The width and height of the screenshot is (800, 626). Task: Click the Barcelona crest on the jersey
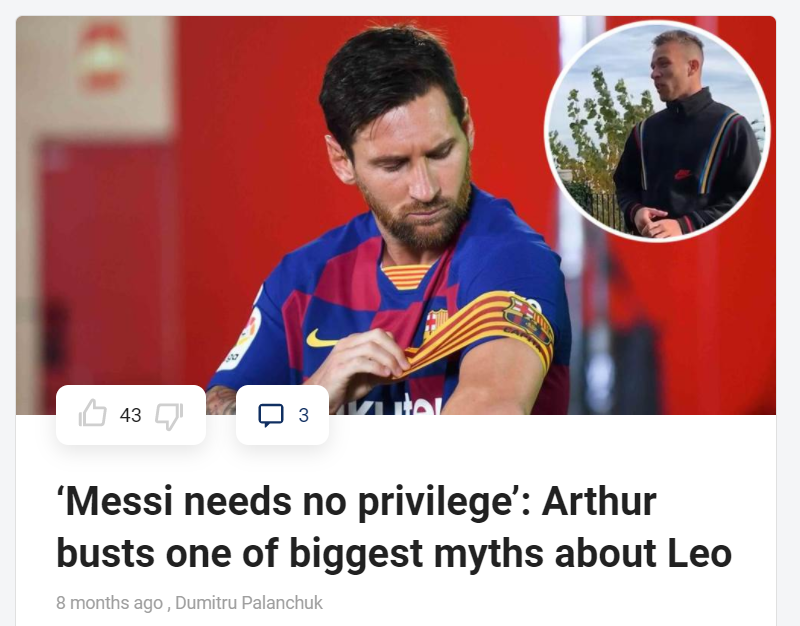(437, 323)
